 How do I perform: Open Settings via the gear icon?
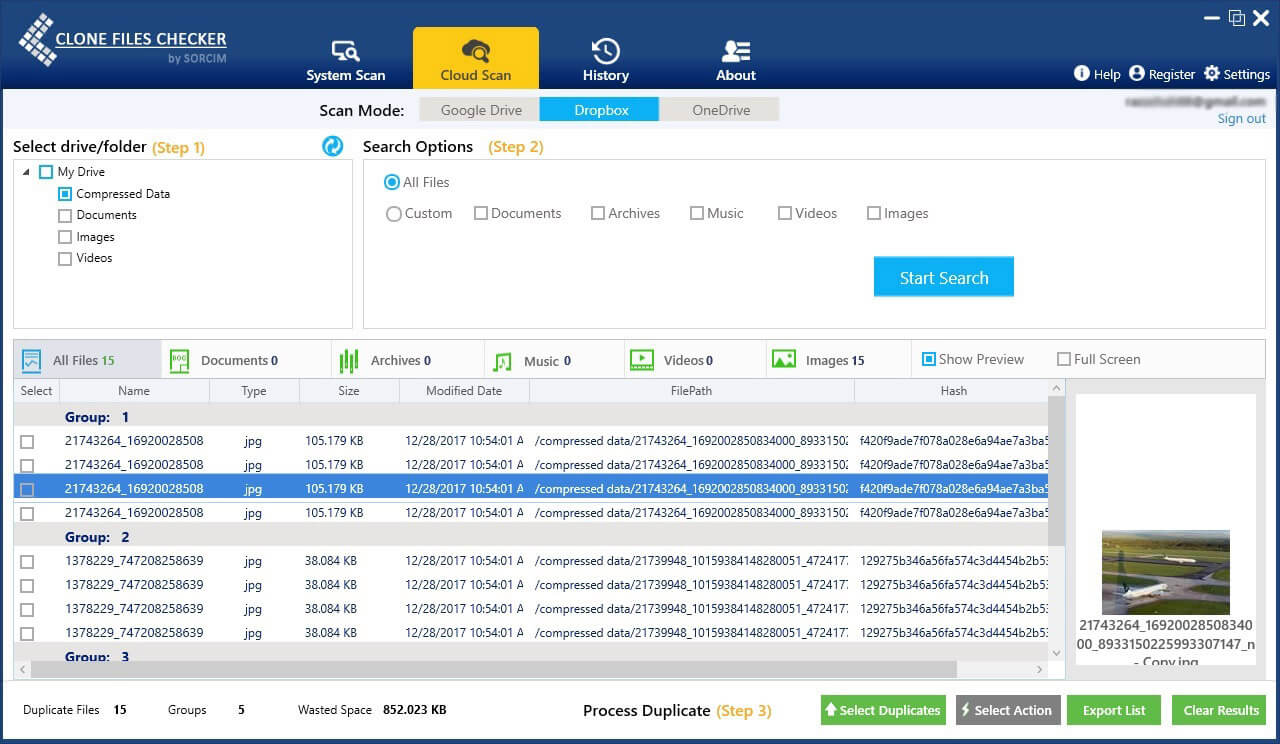[x=1212, y=73]
